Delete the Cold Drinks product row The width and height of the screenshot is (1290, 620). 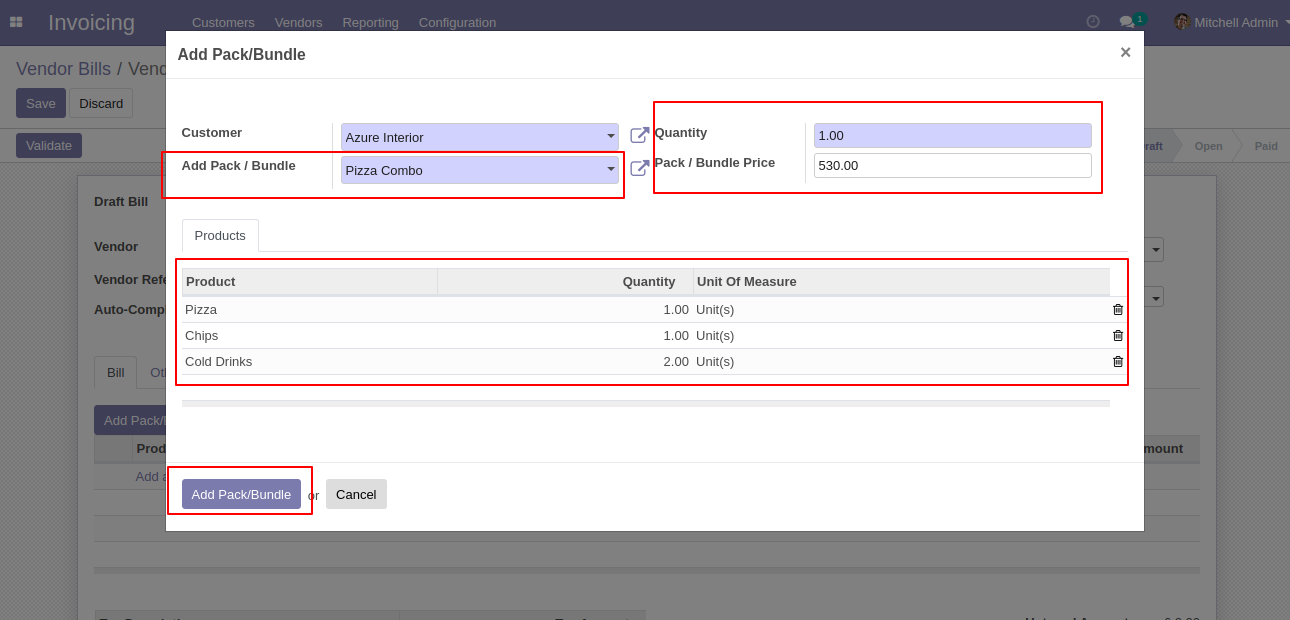pyautogui.click(x=1118, y=362)
